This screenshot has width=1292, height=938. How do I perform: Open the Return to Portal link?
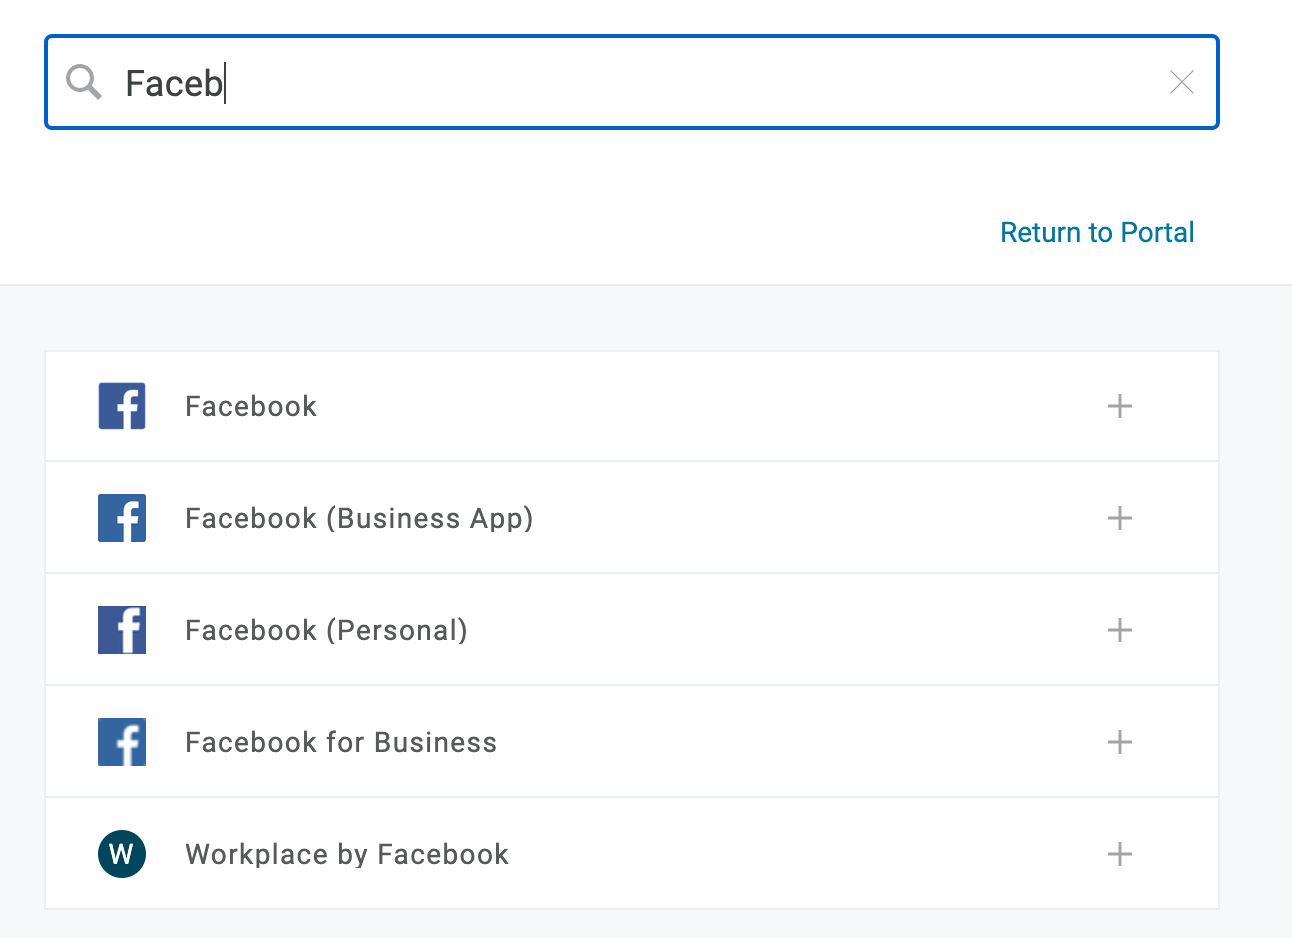pos(1097,232)
